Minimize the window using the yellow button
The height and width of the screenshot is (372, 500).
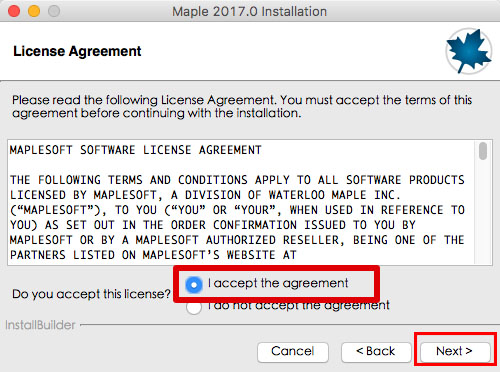pos(34,11)
